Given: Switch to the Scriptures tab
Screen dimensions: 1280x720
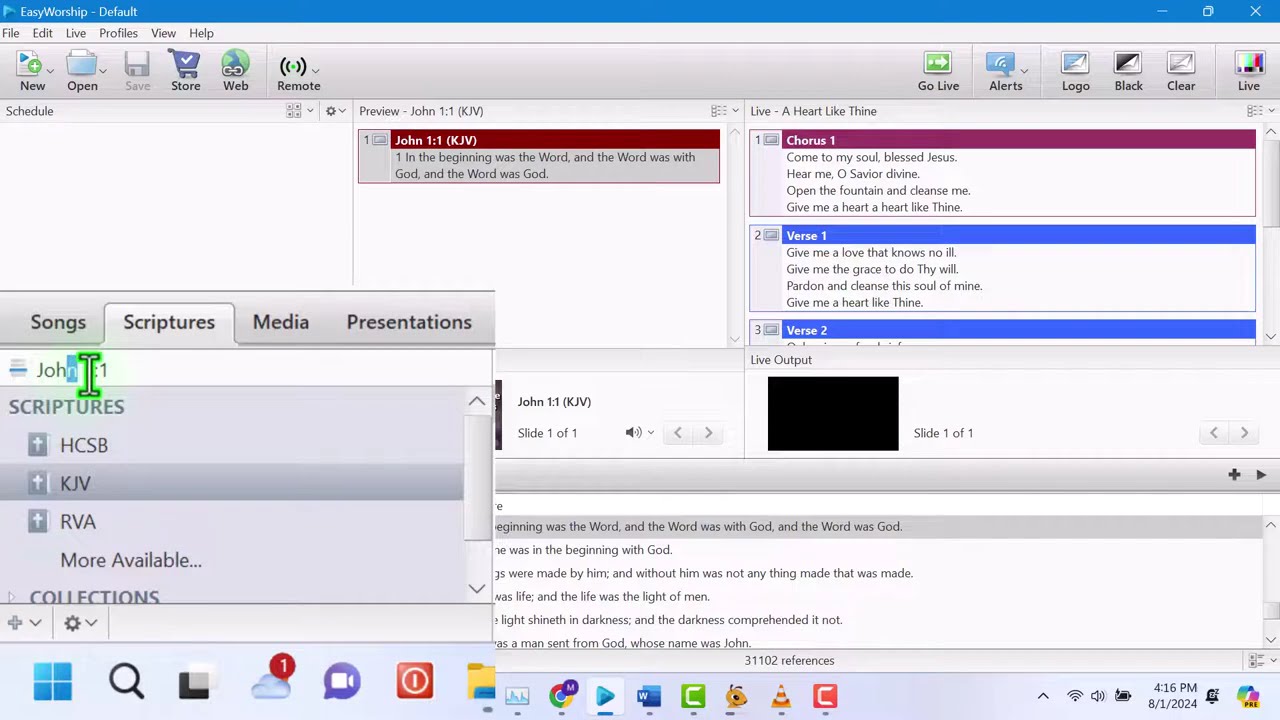Looking at the screenshot, I should (x=169, y=322).
